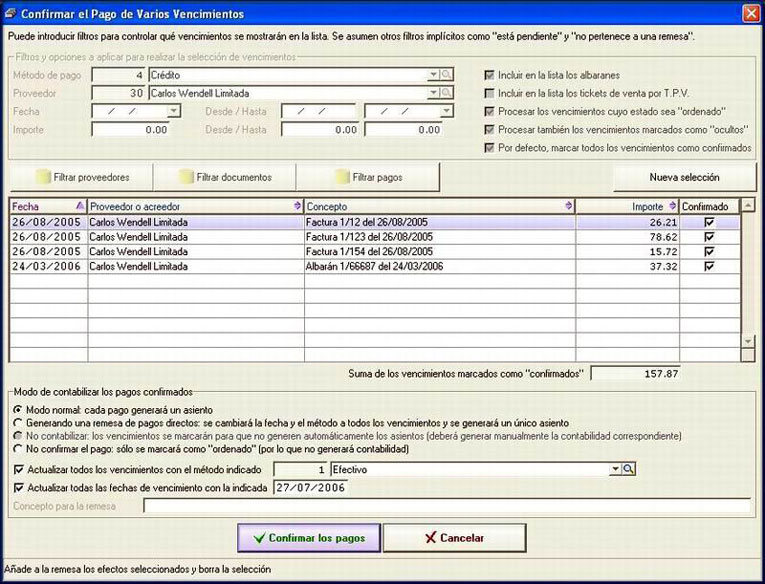
Task: Open the Efectivo payment method dropdown
Action: [615, 469]
